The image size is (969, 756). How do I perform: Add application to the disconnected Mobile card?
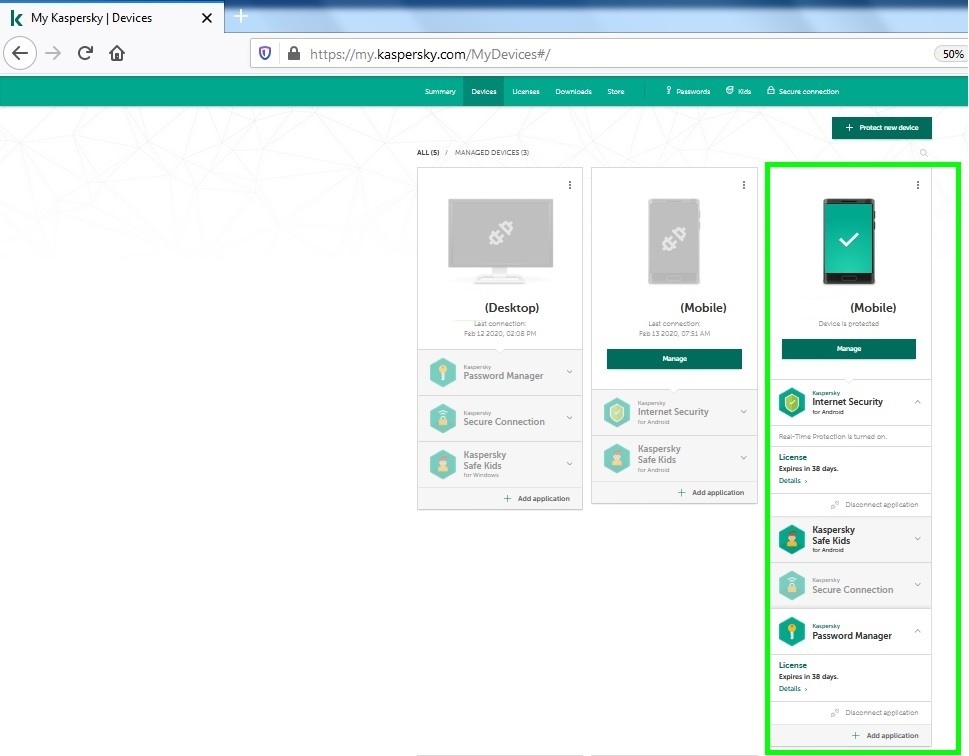coord(711,493)
